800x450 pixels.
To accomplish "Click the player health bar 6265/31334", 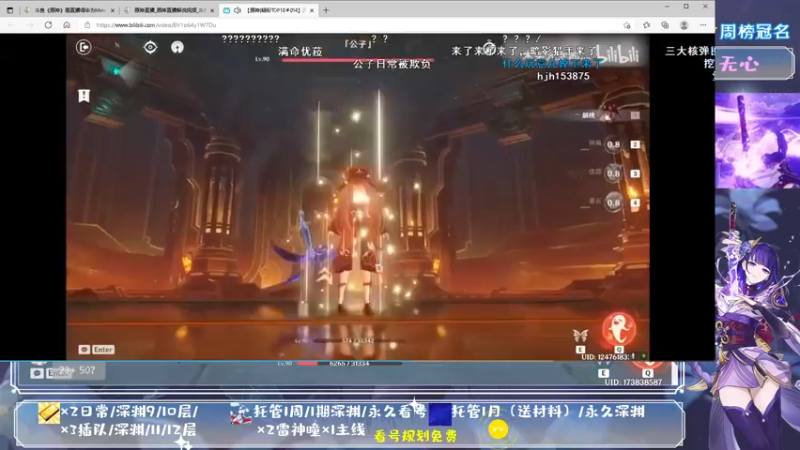I will point(349,363).
